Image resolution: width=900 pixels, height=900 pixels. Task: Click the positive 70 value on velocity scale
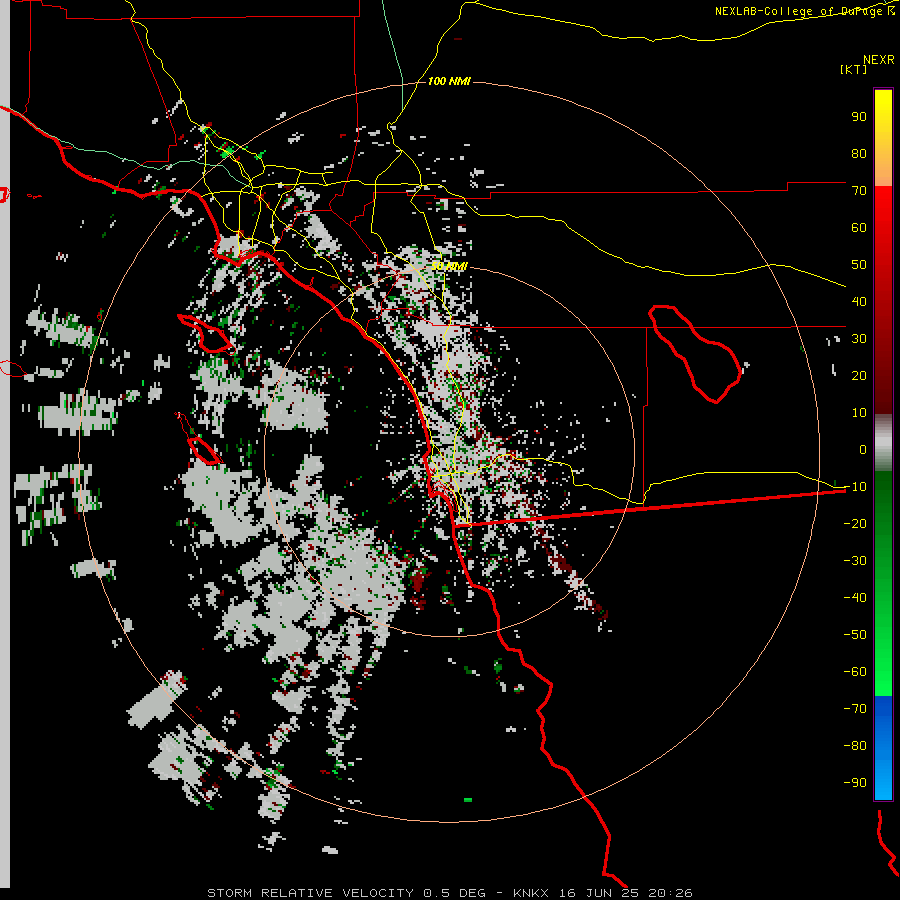(x=859, y=191)
